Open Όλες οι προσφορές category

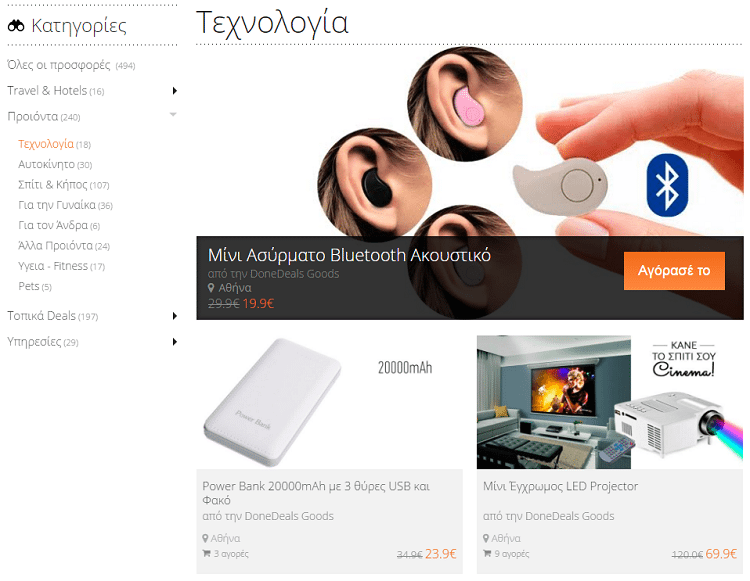coord(71,65)
